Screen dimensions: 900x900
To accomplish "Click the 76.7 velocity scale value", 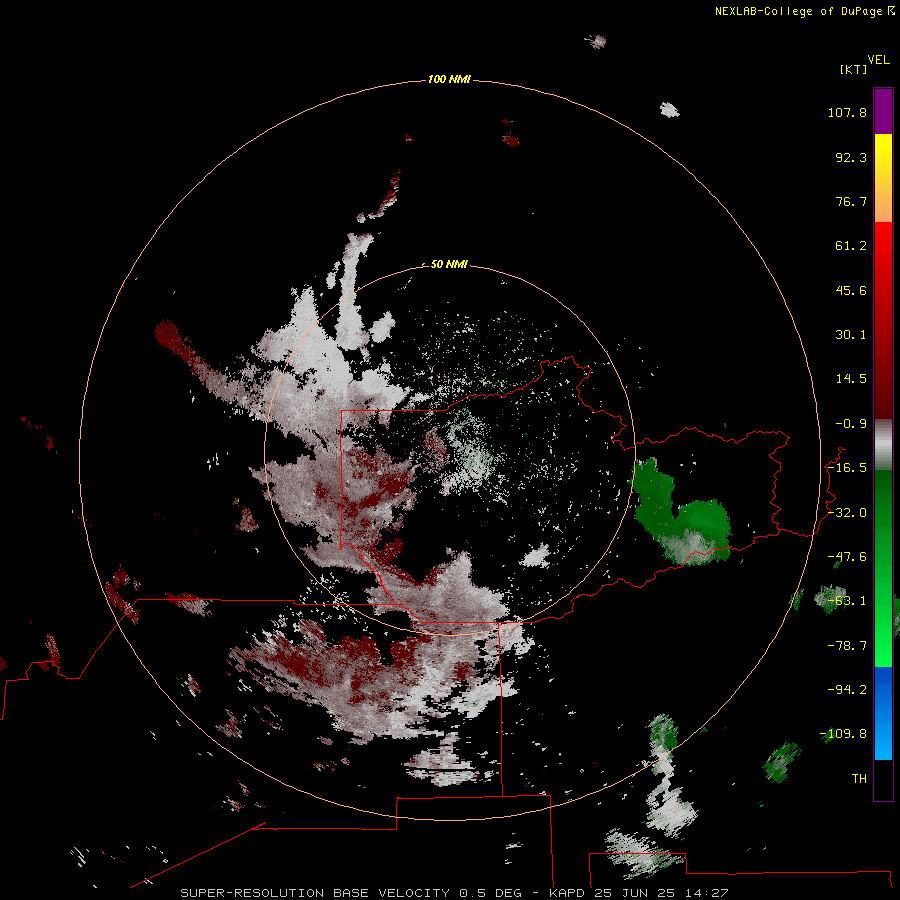I will point(851,201).
